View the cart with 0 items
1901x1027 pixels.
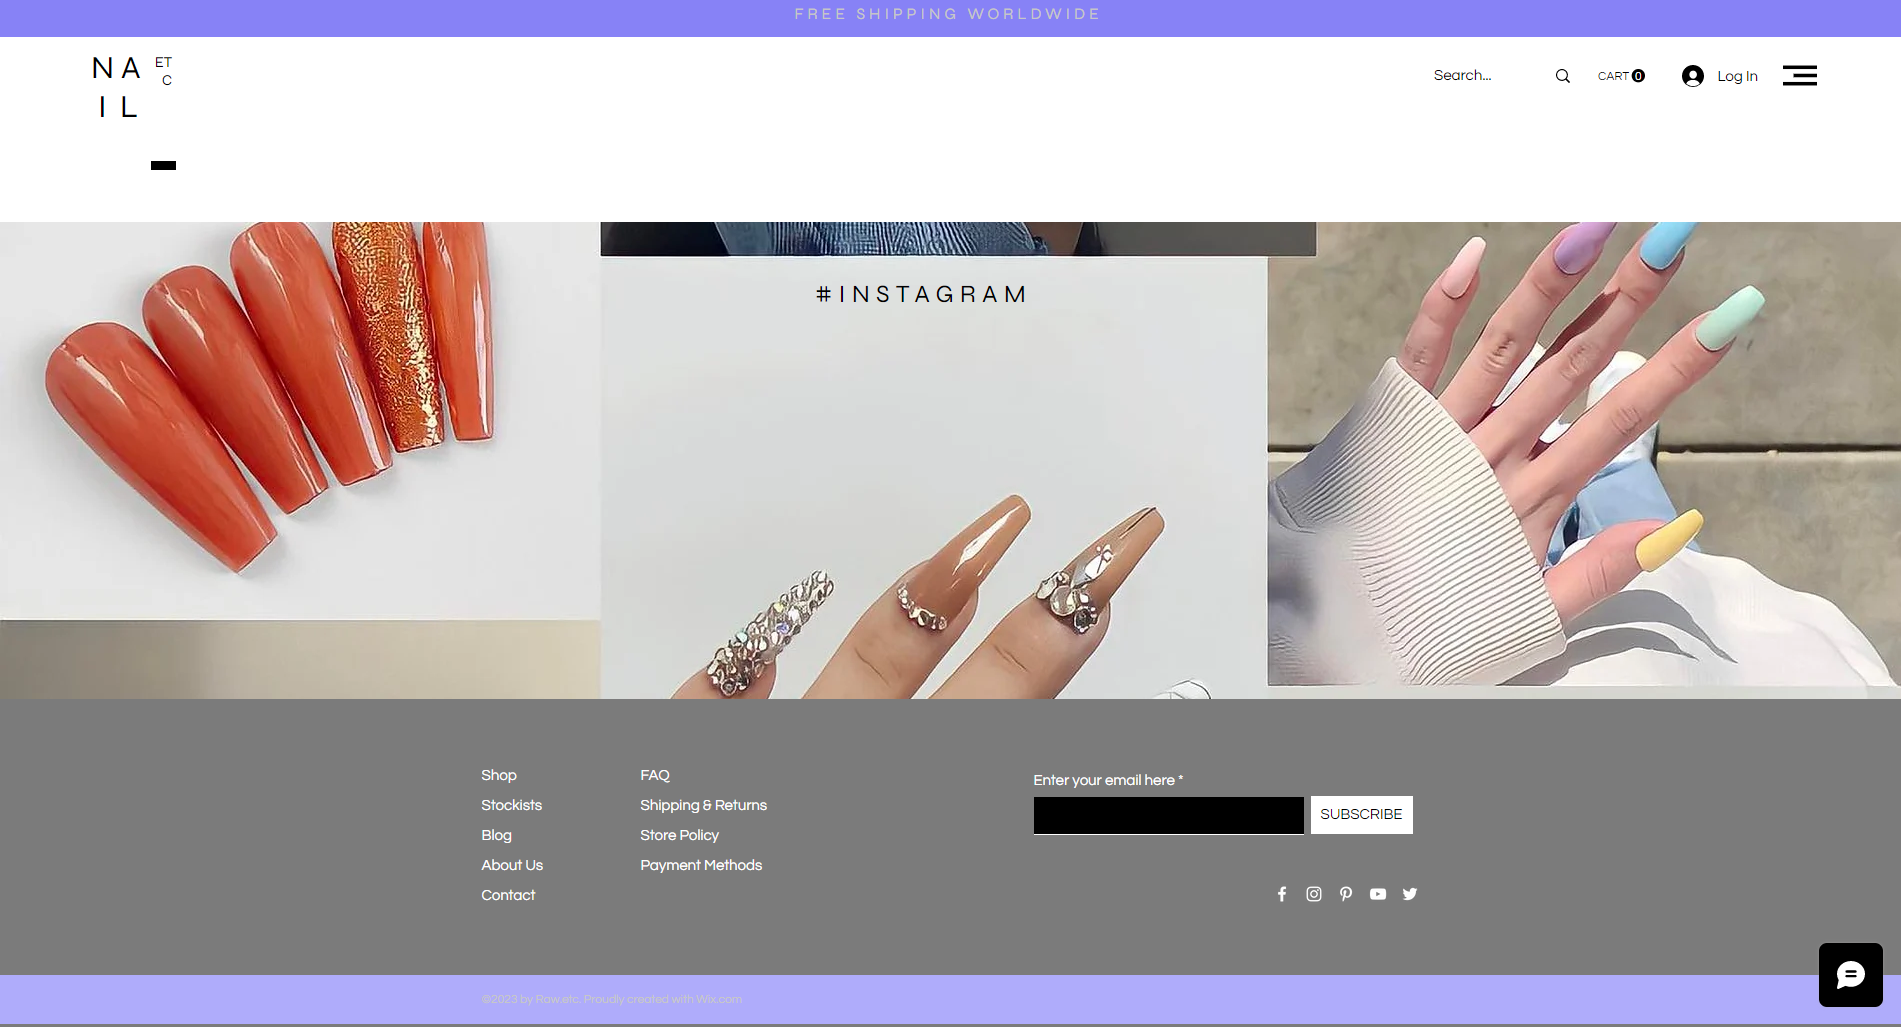click(x=1621, y=76)
